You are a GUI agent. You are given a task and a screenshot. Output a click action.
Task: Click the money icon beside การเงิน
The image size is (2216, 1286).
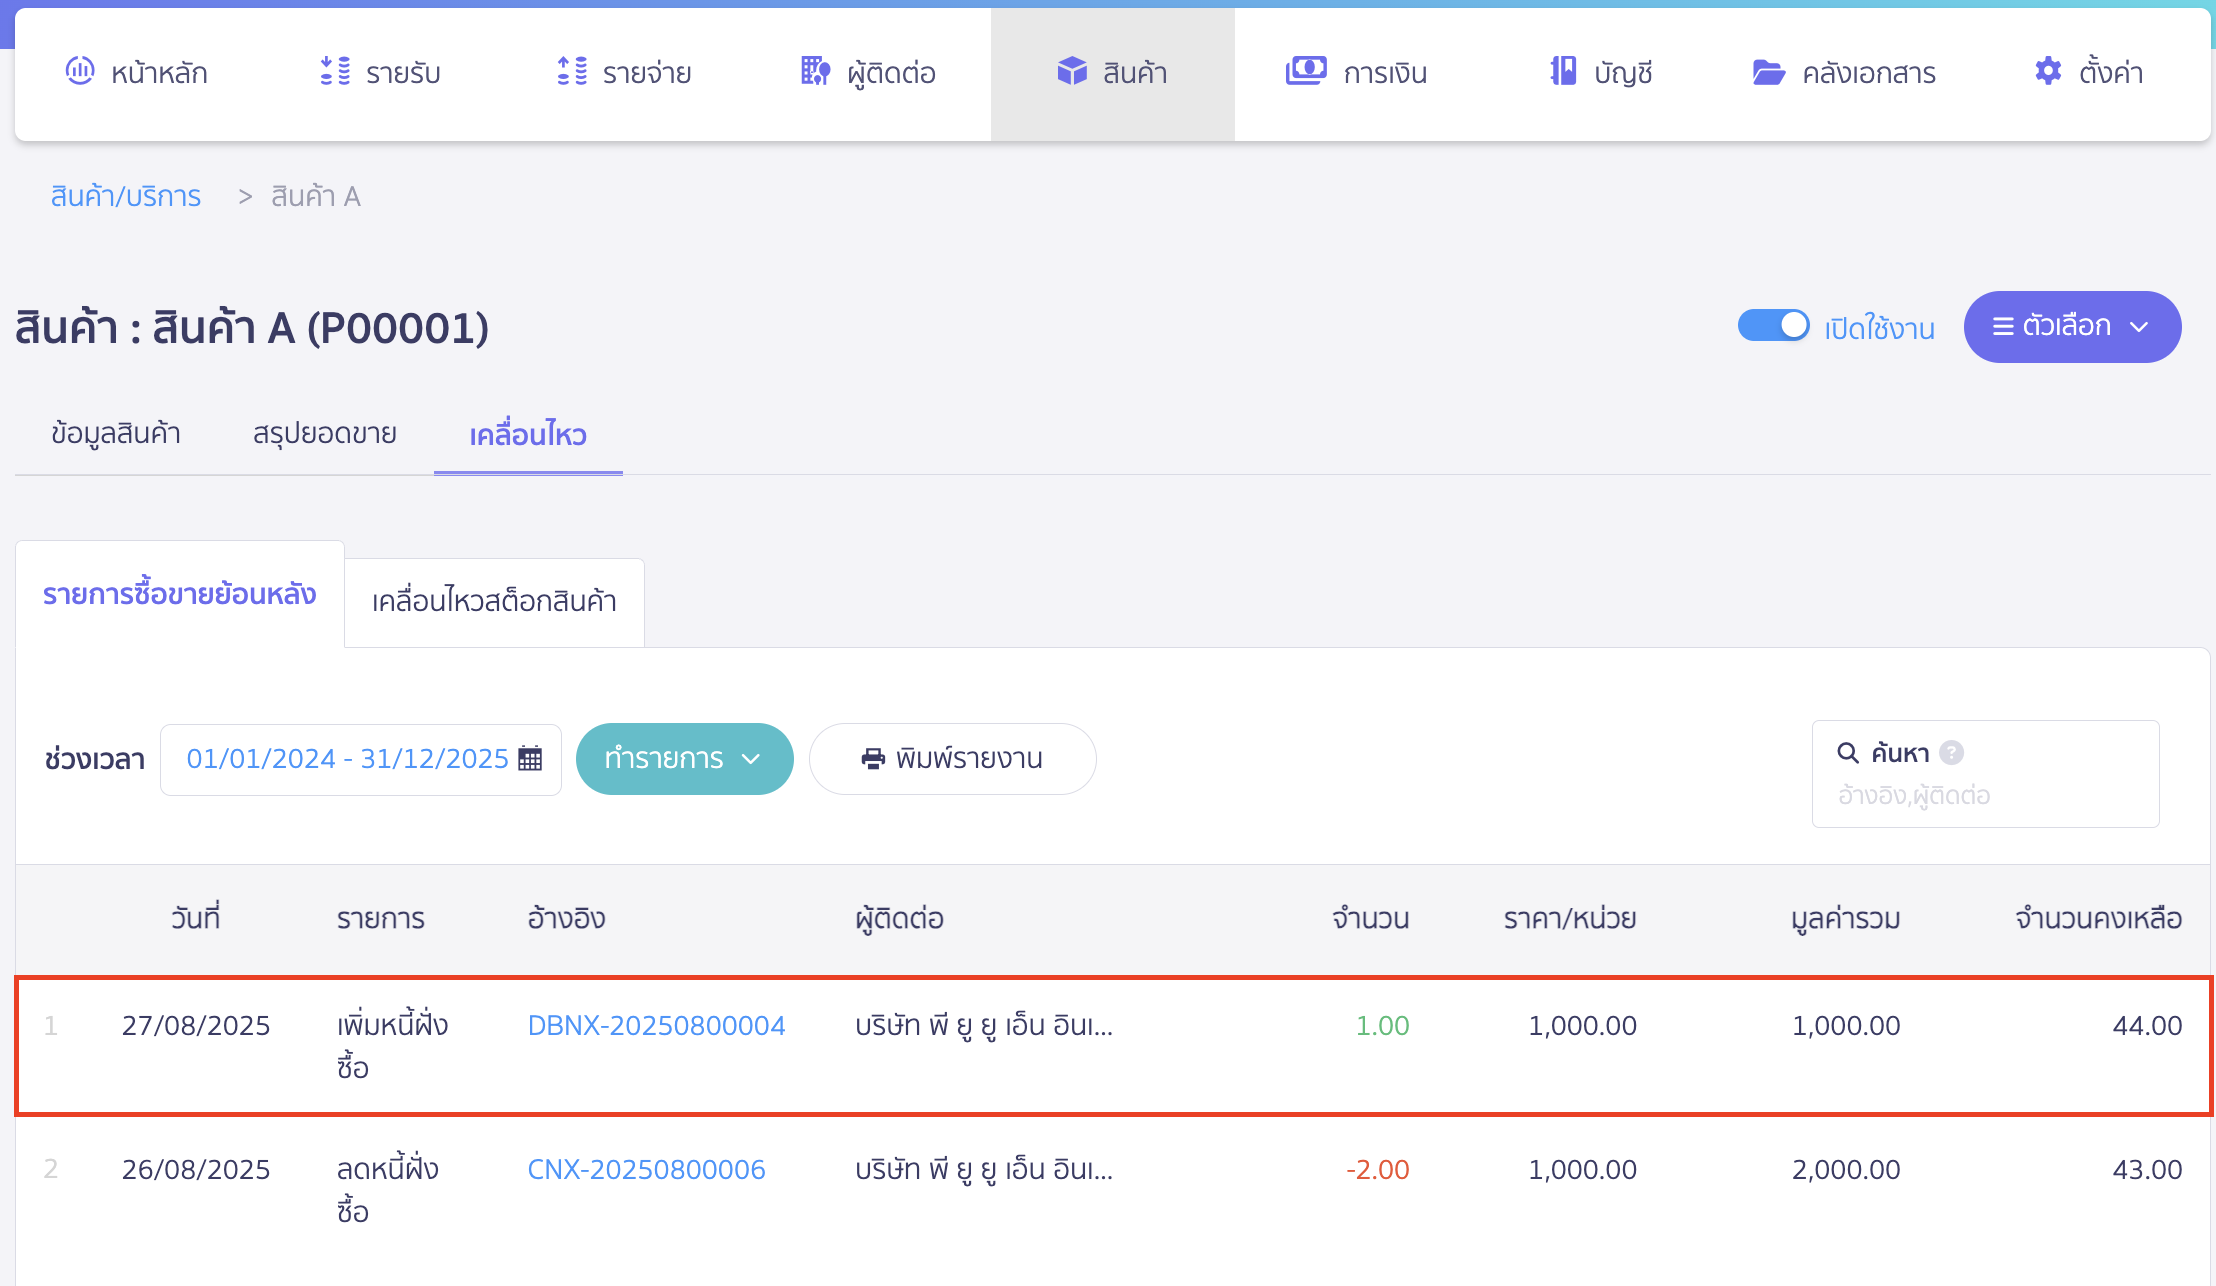coord(1306,71)
